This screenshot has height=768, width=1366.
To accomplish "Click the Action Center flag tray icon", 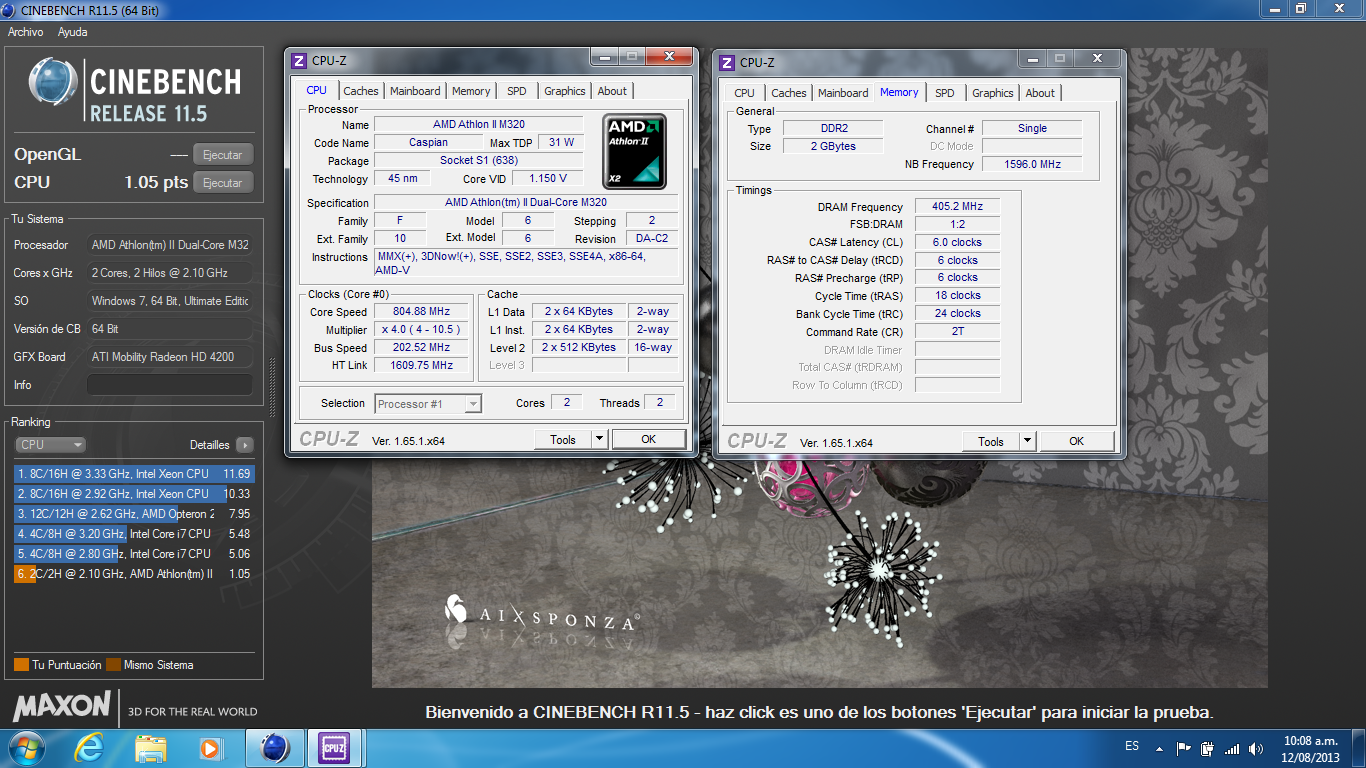I will (x=1184, y=748).
